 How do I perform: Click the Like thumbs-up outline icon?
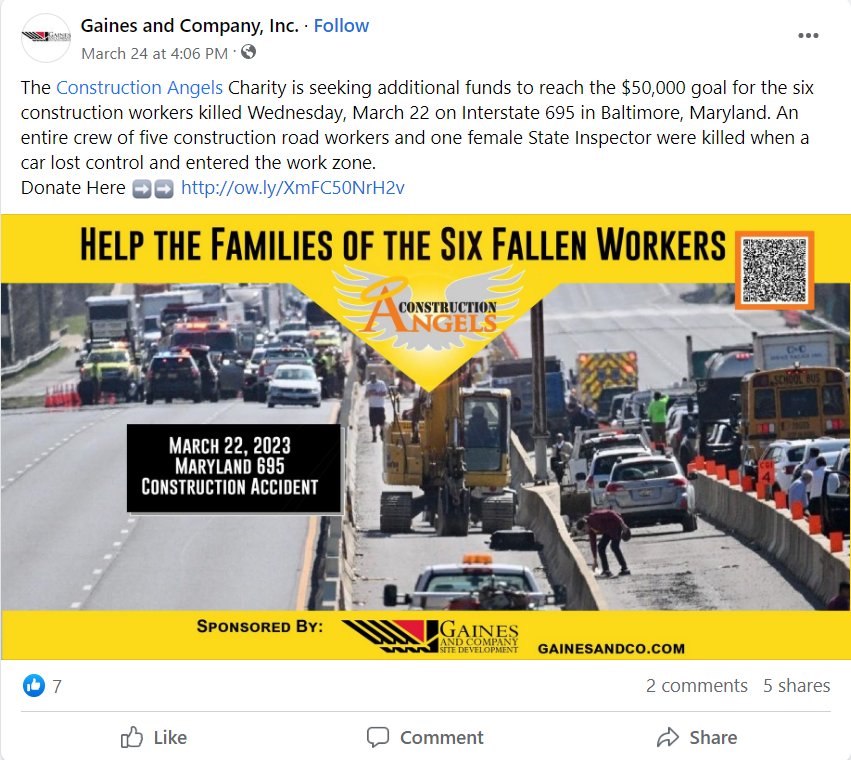point(132,737)
